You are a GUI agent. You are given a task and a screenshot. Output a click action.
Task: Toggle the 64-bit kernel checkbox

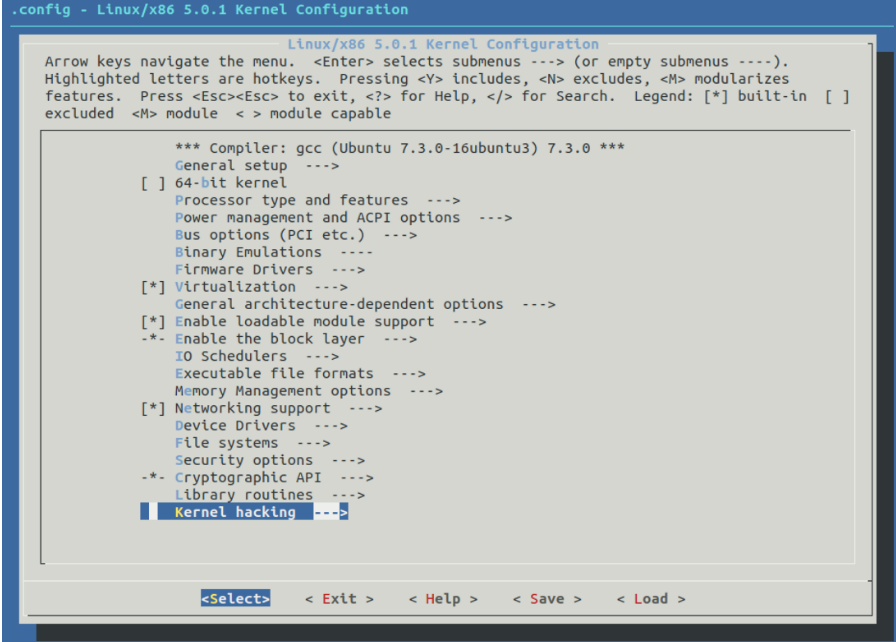[x=153, y=183]
